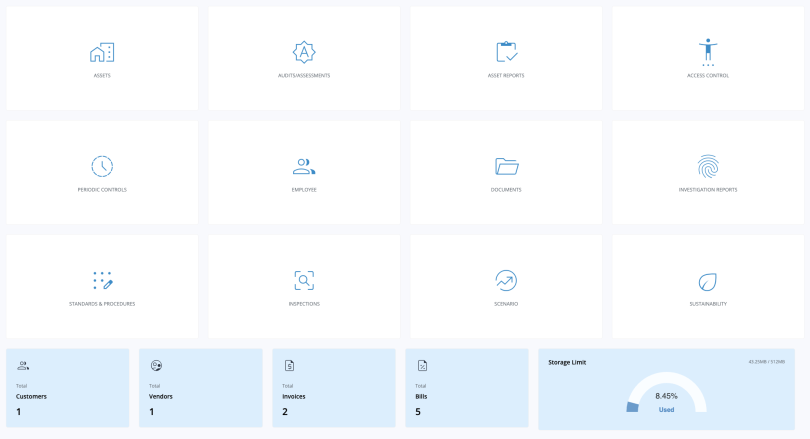Viewport: 810px width, 439px height.
Task: Open the Access Control person icon
Action: tap(708, 51)
